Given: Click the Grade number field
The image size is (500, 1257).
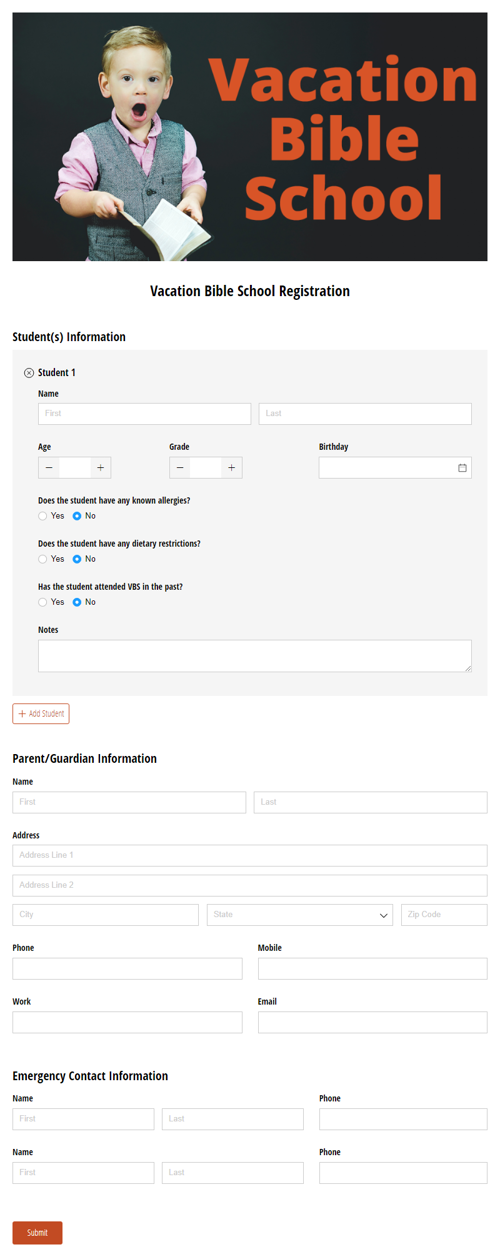Looking at the screenshot, I should (x=206, y=467).
